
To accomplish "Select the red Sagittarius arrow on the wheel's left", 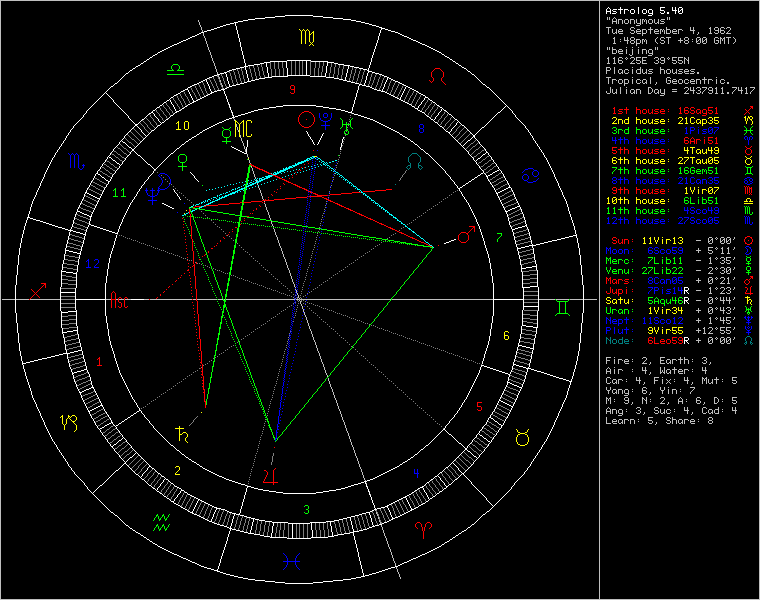I will (x=38, y=291).
